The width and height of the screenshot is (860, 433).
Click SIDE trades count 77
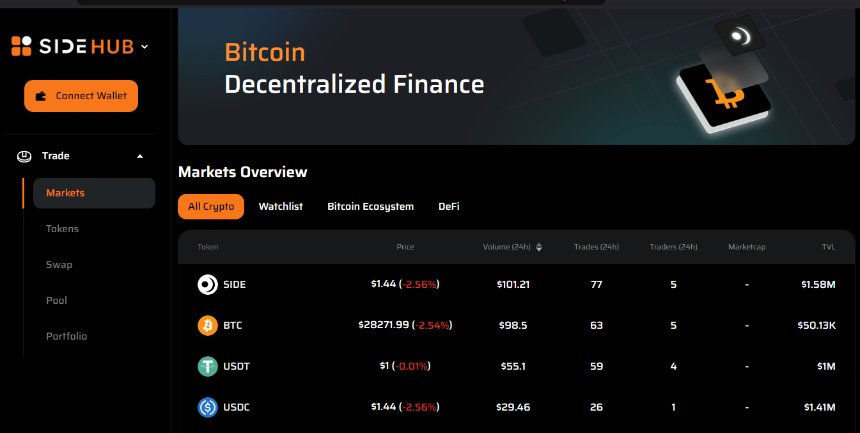pos(596,285)
